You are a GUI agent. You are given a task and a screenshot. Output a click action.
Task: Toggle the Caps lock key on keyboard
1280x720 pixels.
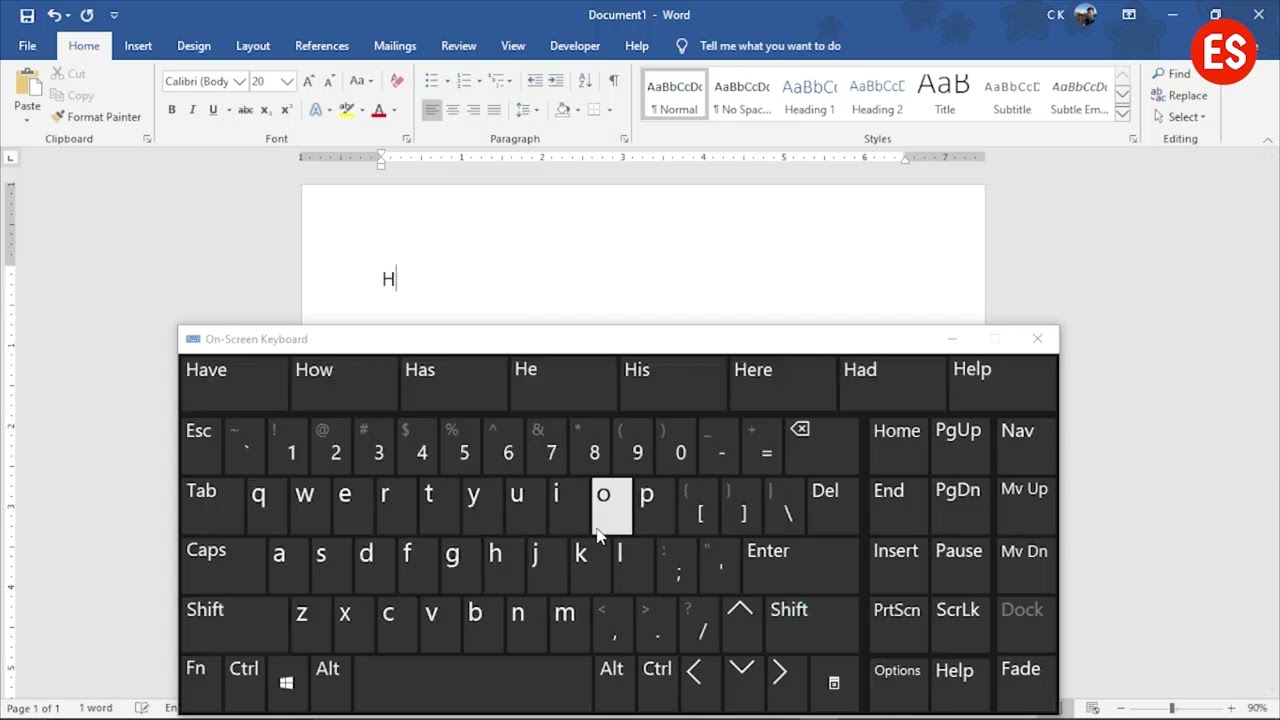click(x=221, y=564)
